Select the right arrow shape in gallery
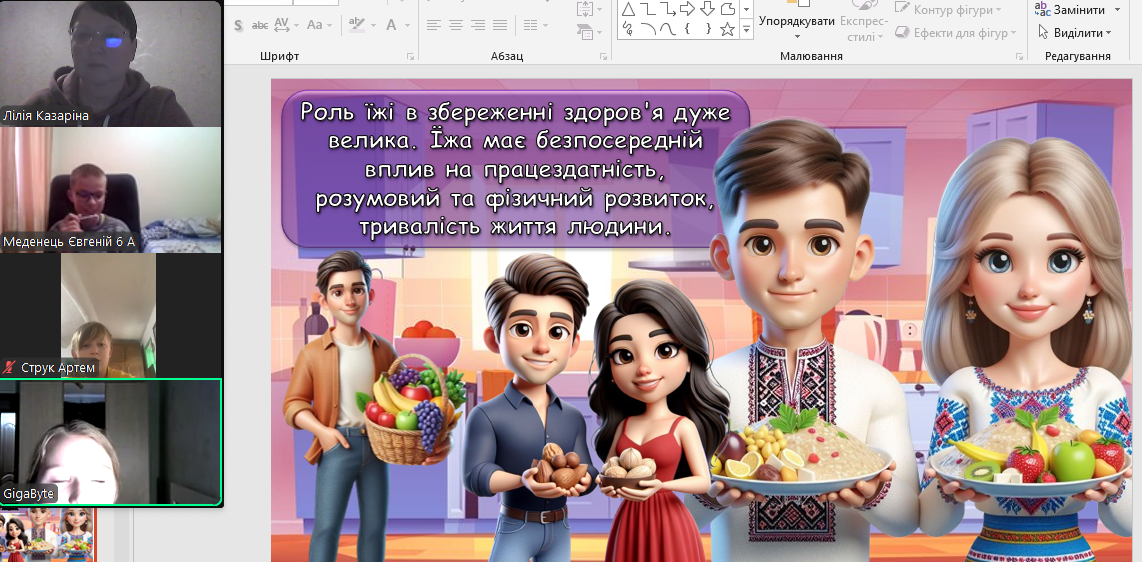 tap(688, 9)
